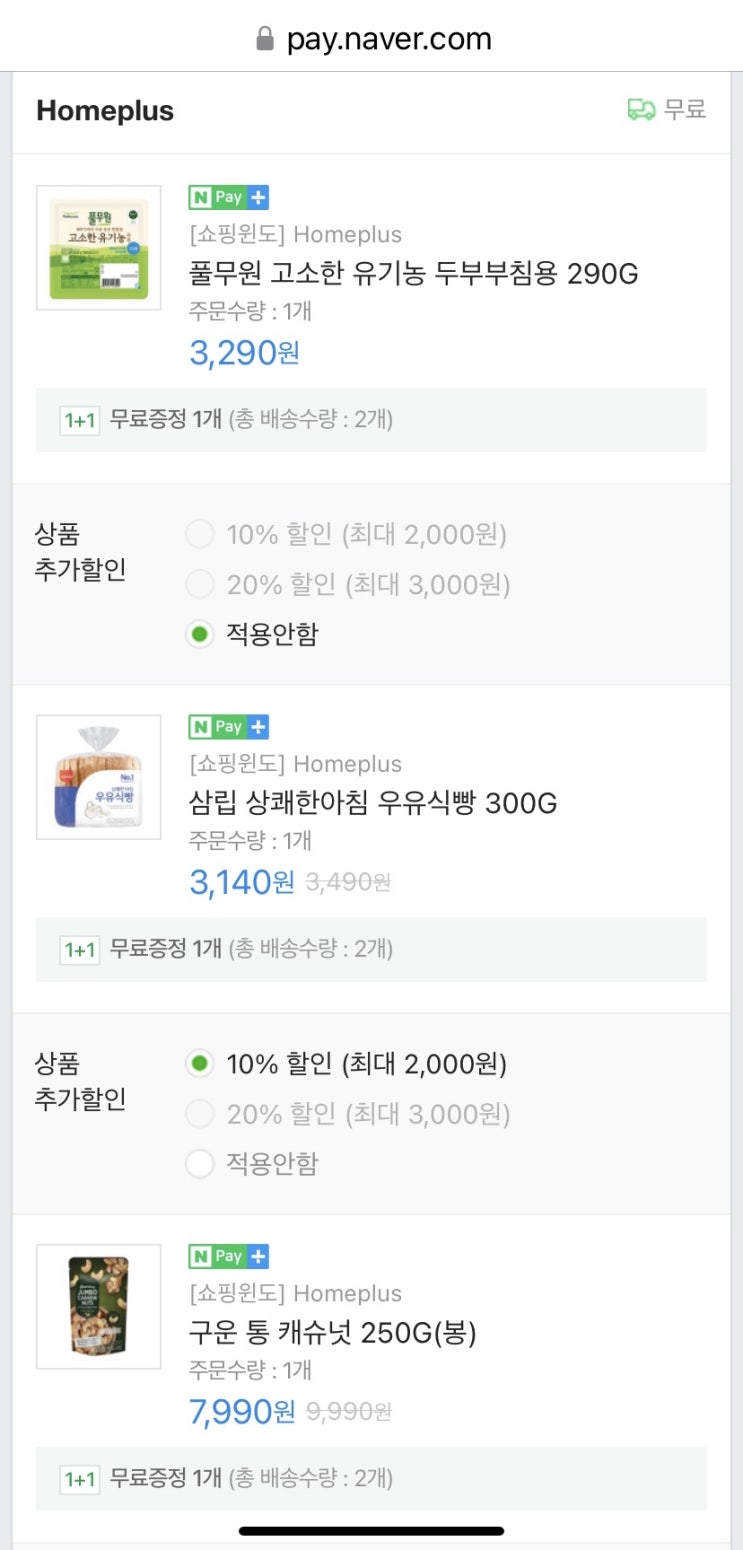The width and height of the screenshot is (743, 1550).
Task: Select 20% 할인 radio for the 우유식빵
Action: point(200,1114)
